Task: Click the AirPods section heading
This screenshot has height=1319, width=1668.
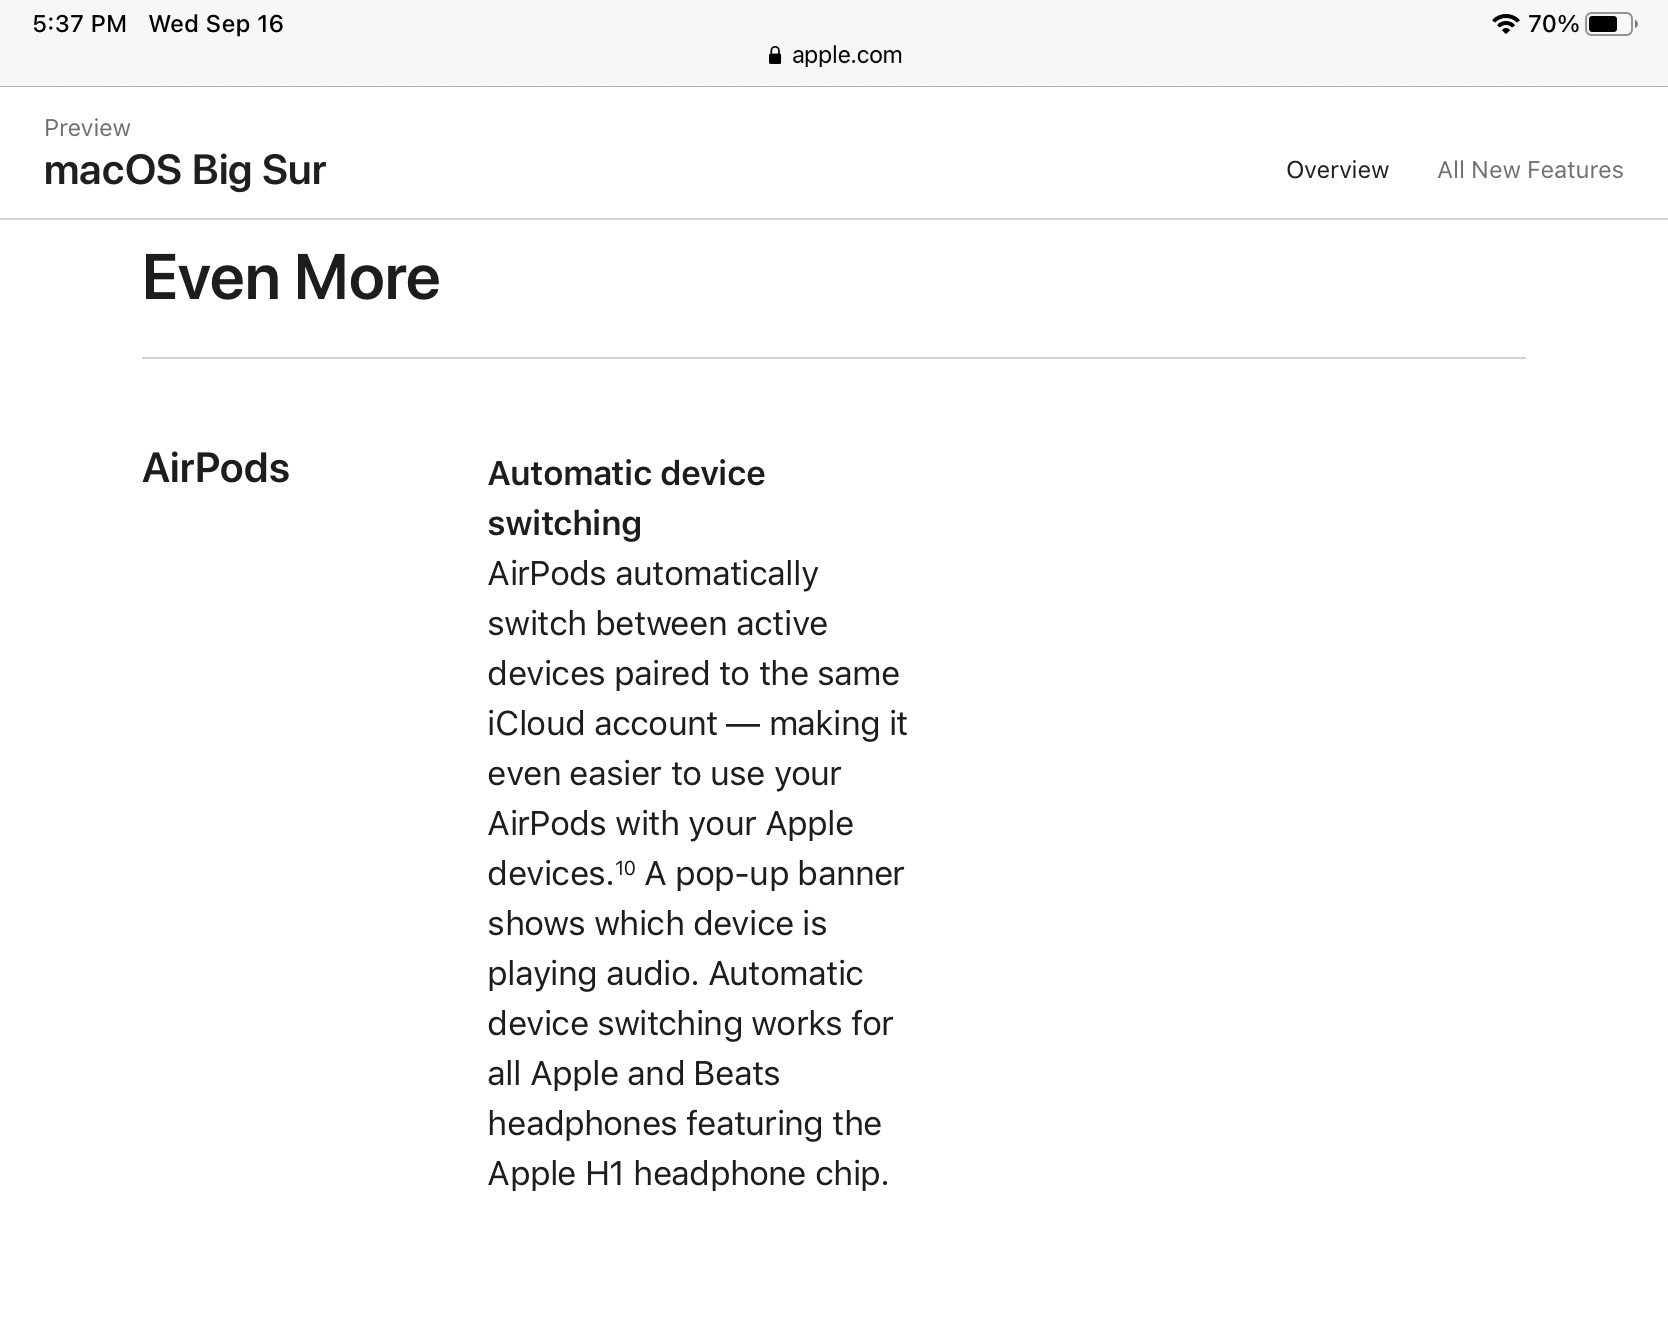Action: point(216,468)
